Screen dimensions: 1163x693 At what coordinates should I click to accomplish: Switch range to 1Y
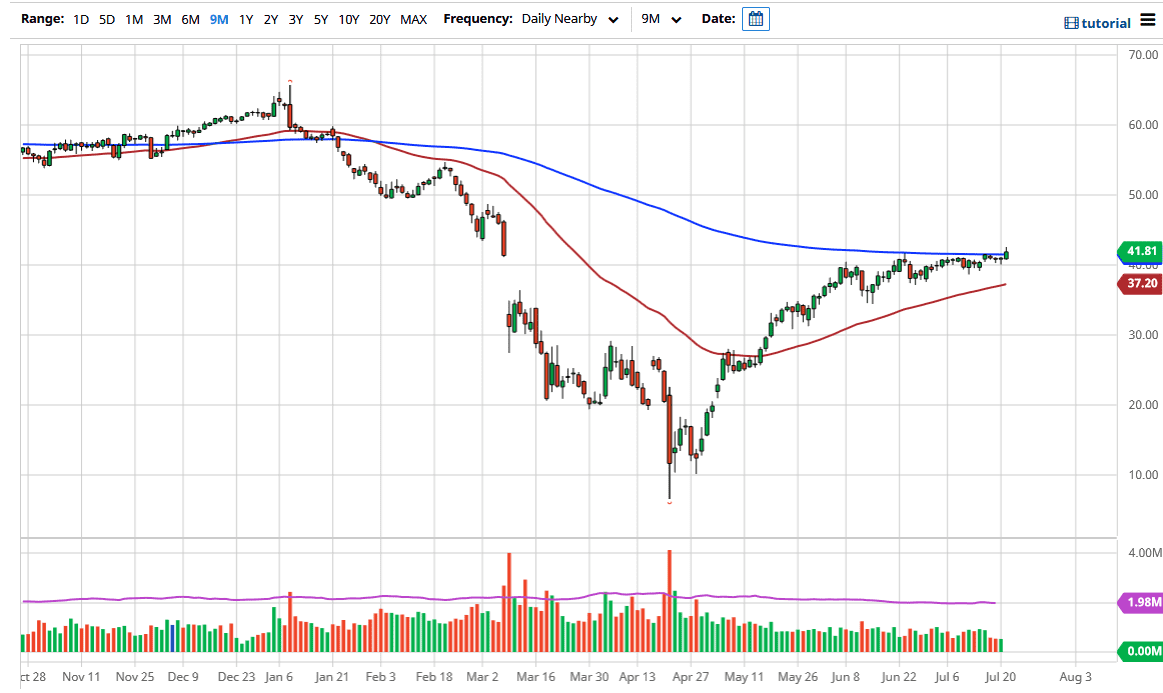coord(246,19)
